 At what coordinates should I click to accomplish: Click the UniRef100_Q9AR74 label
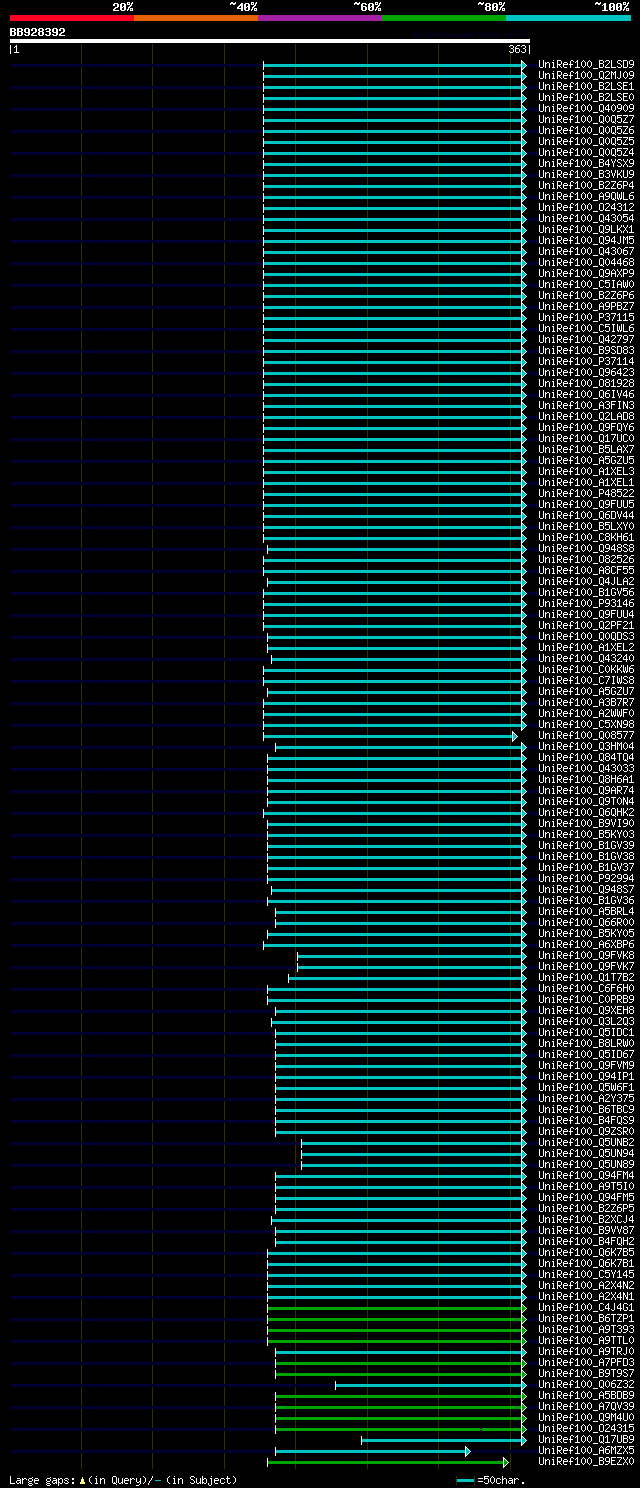click(586, 790)
